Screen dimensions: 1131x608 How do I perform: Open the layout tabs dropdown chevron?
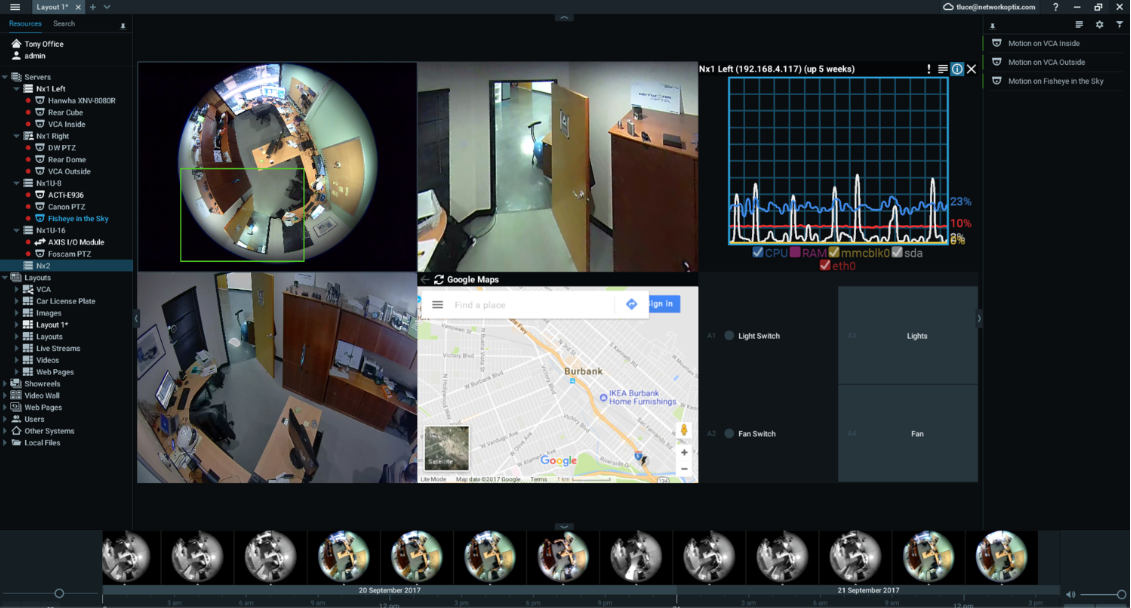(107, 7)
